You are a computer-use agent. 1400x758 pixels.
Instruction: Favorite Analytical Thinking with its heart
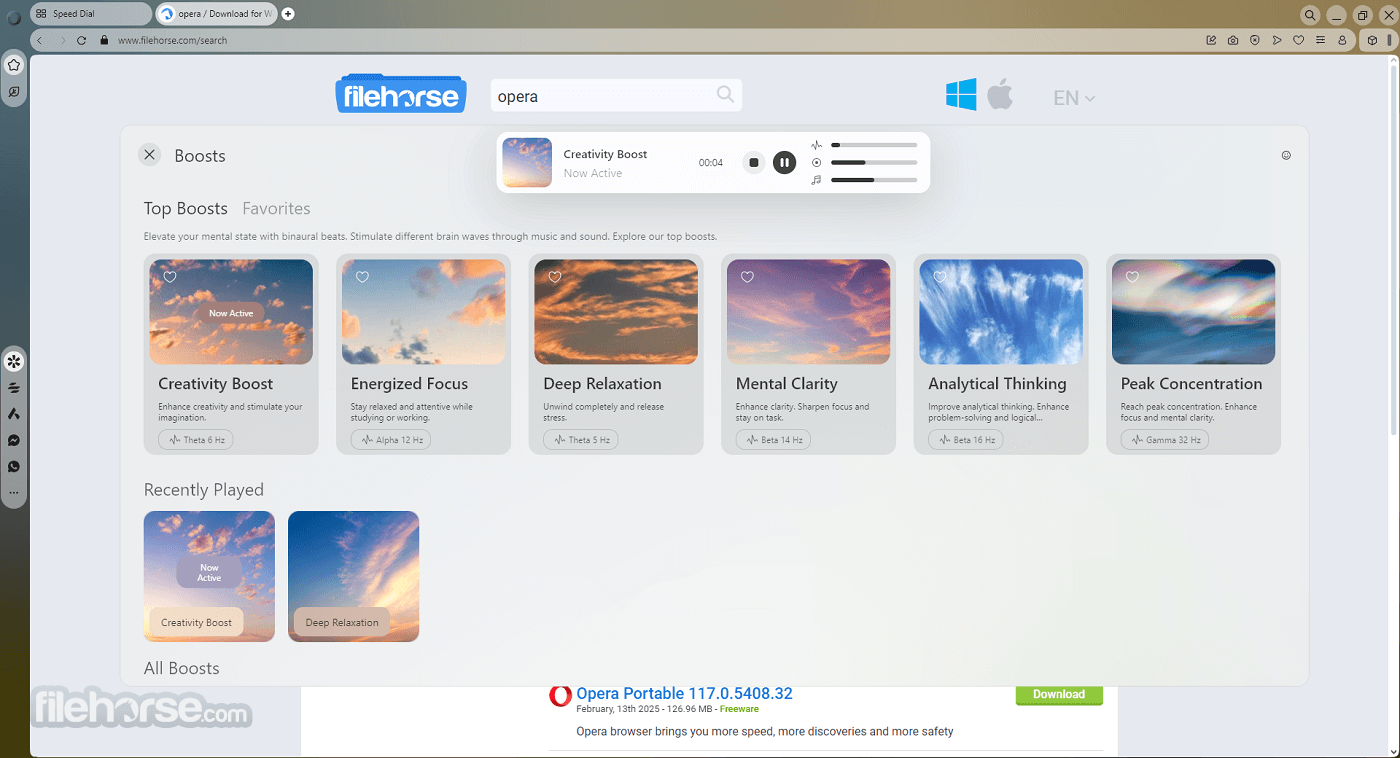coord(940,277)
